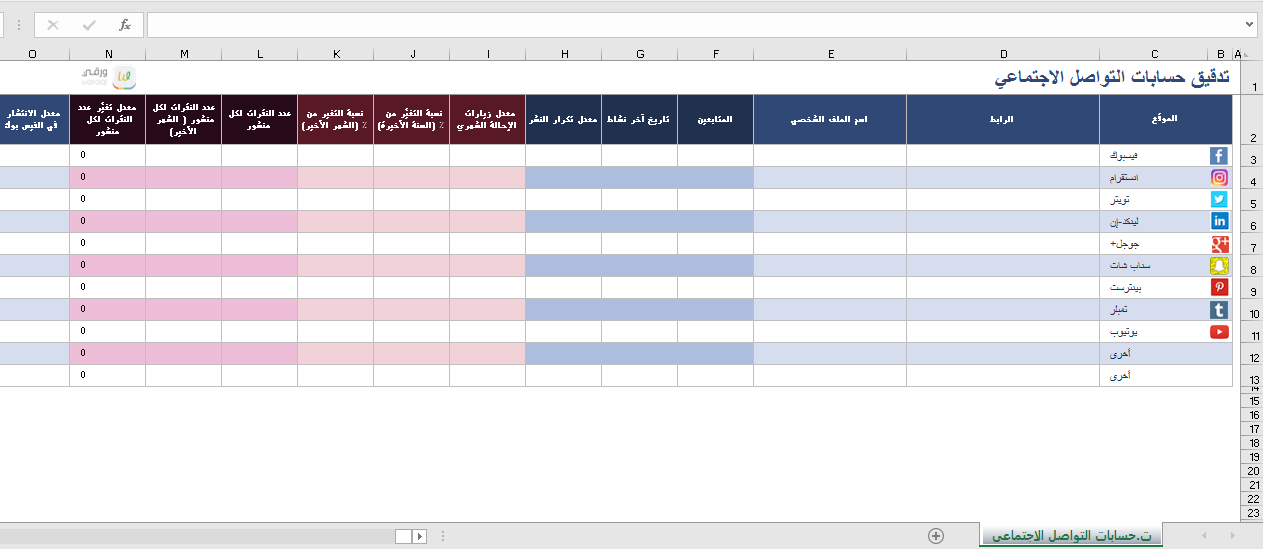Click the formula bar Enter checkmark
This screenshot has width=1263, height=549.
[89, 25]
